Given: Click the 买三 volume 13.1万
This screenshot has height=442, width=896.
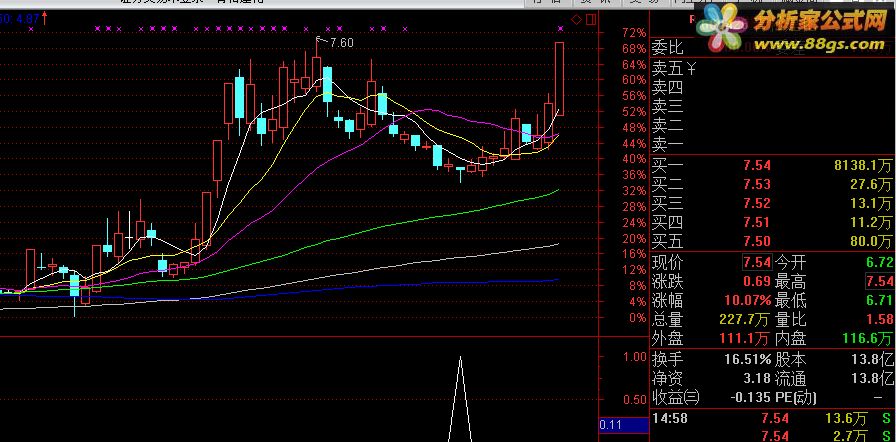Looking at the screenshot, I should [x=871, y=203].
